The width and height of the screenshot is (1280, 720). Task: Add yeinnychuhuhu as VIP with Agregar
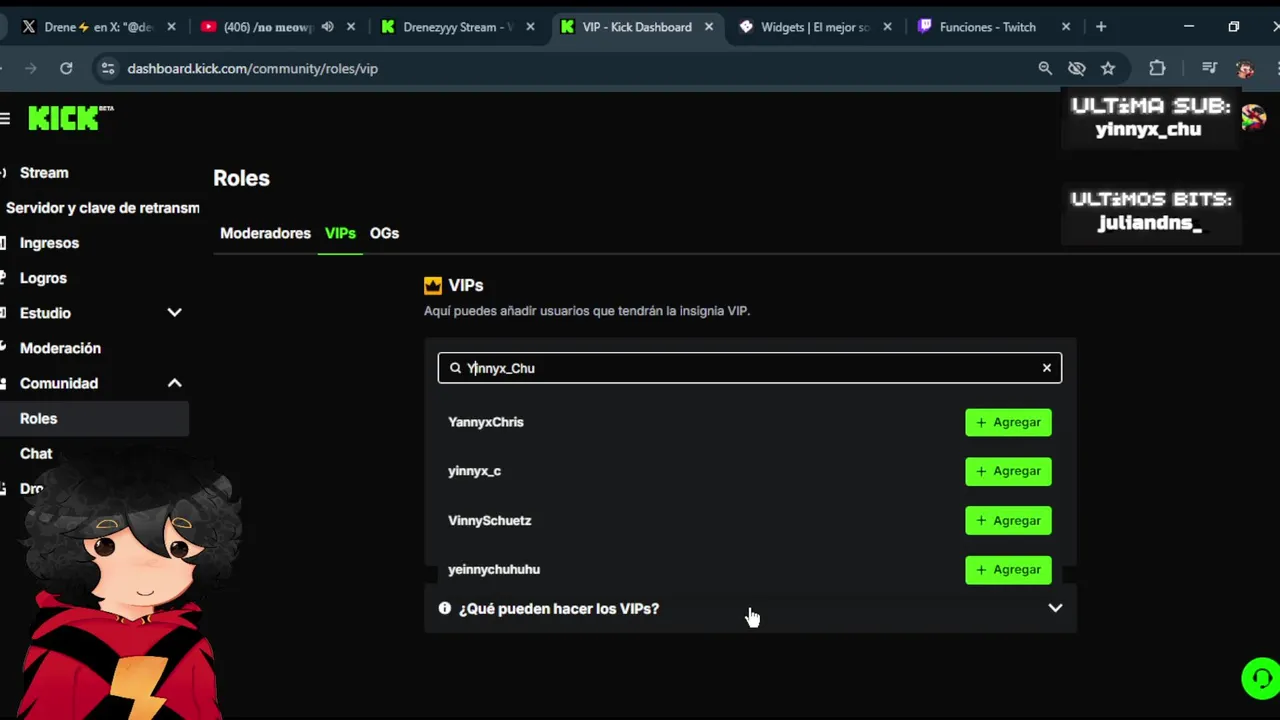point(1008,569)
